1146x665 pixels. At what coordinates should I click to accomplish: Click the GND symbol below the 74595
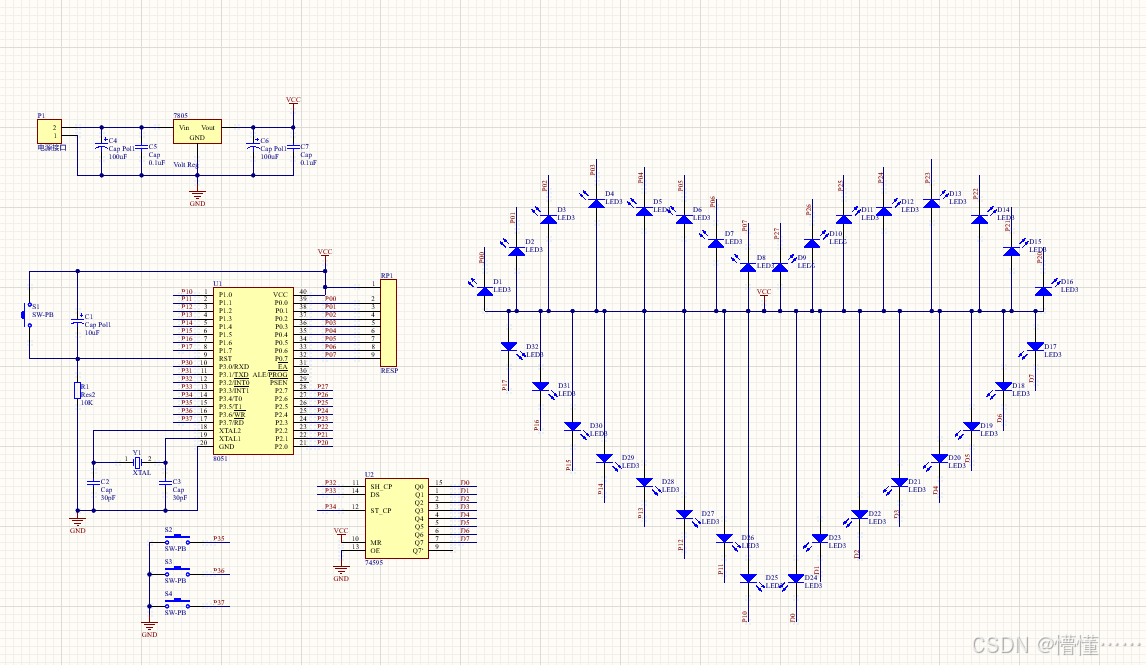click(x=341, y=571)
